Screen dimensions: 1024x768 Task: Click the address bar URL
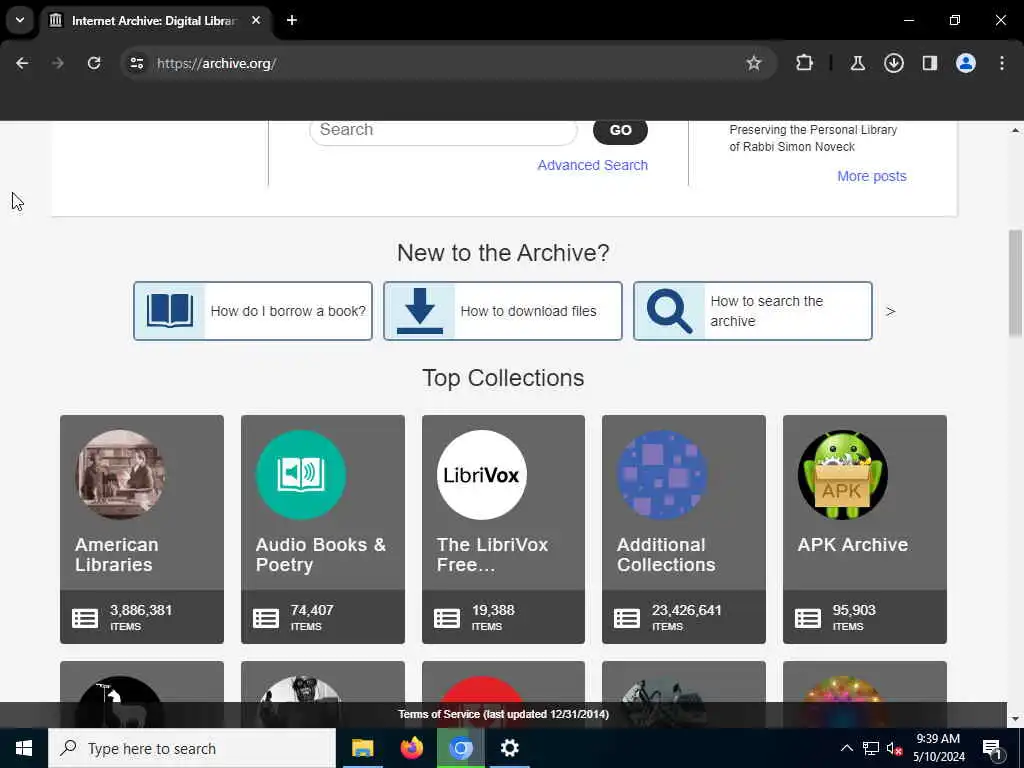coord(217,63)
